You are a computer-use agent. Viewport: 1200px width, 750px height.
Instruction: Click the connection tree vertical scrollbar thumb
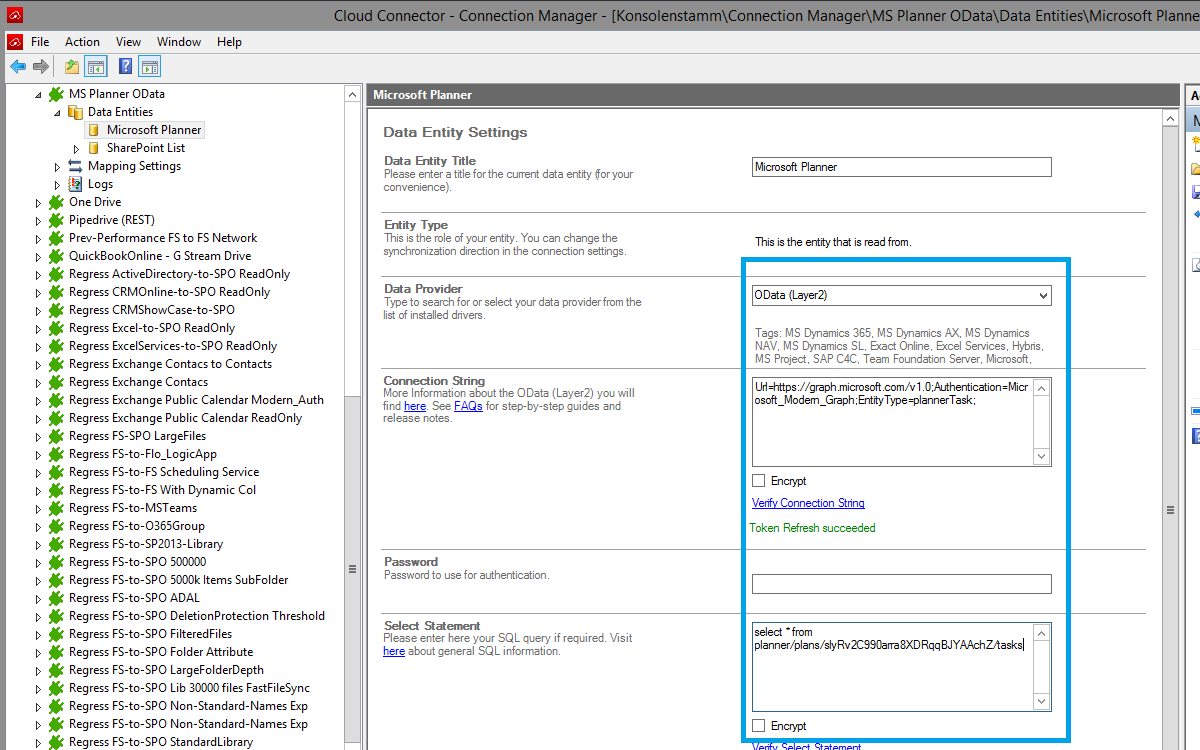click(x=352, y=568)
